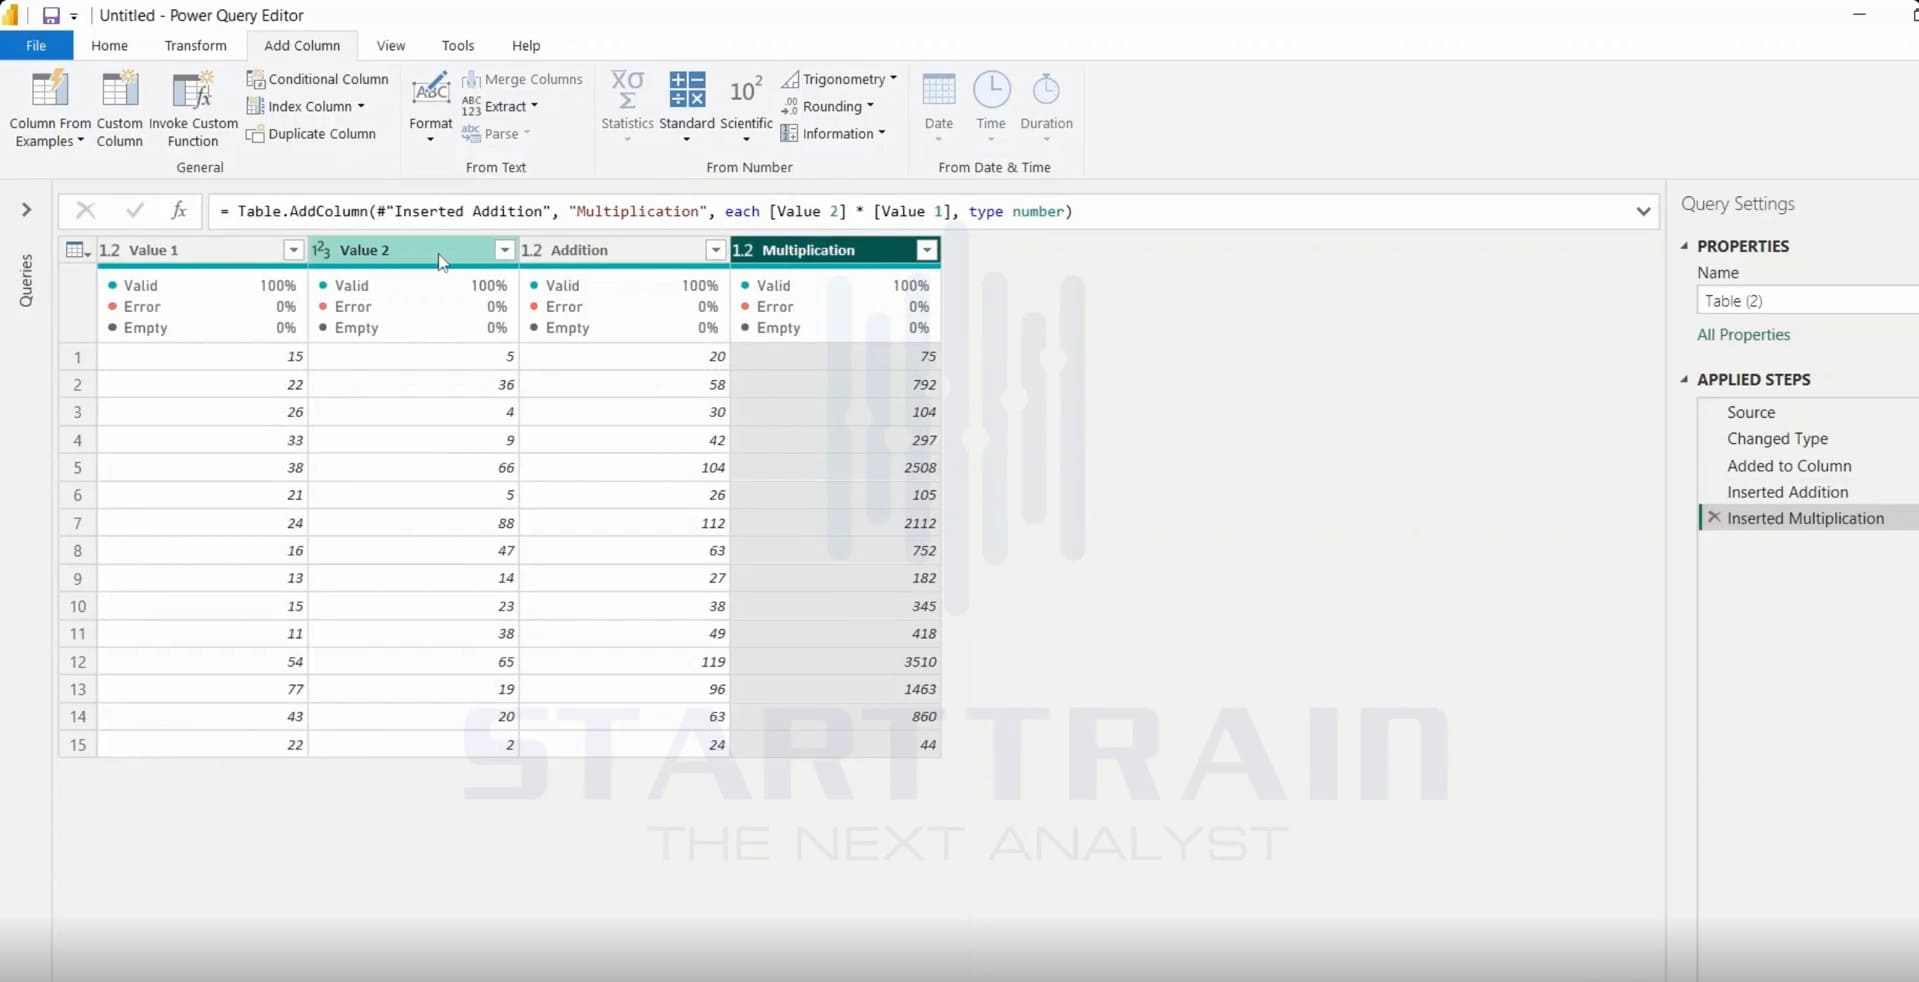Select the Source step

pos(1751,412)
